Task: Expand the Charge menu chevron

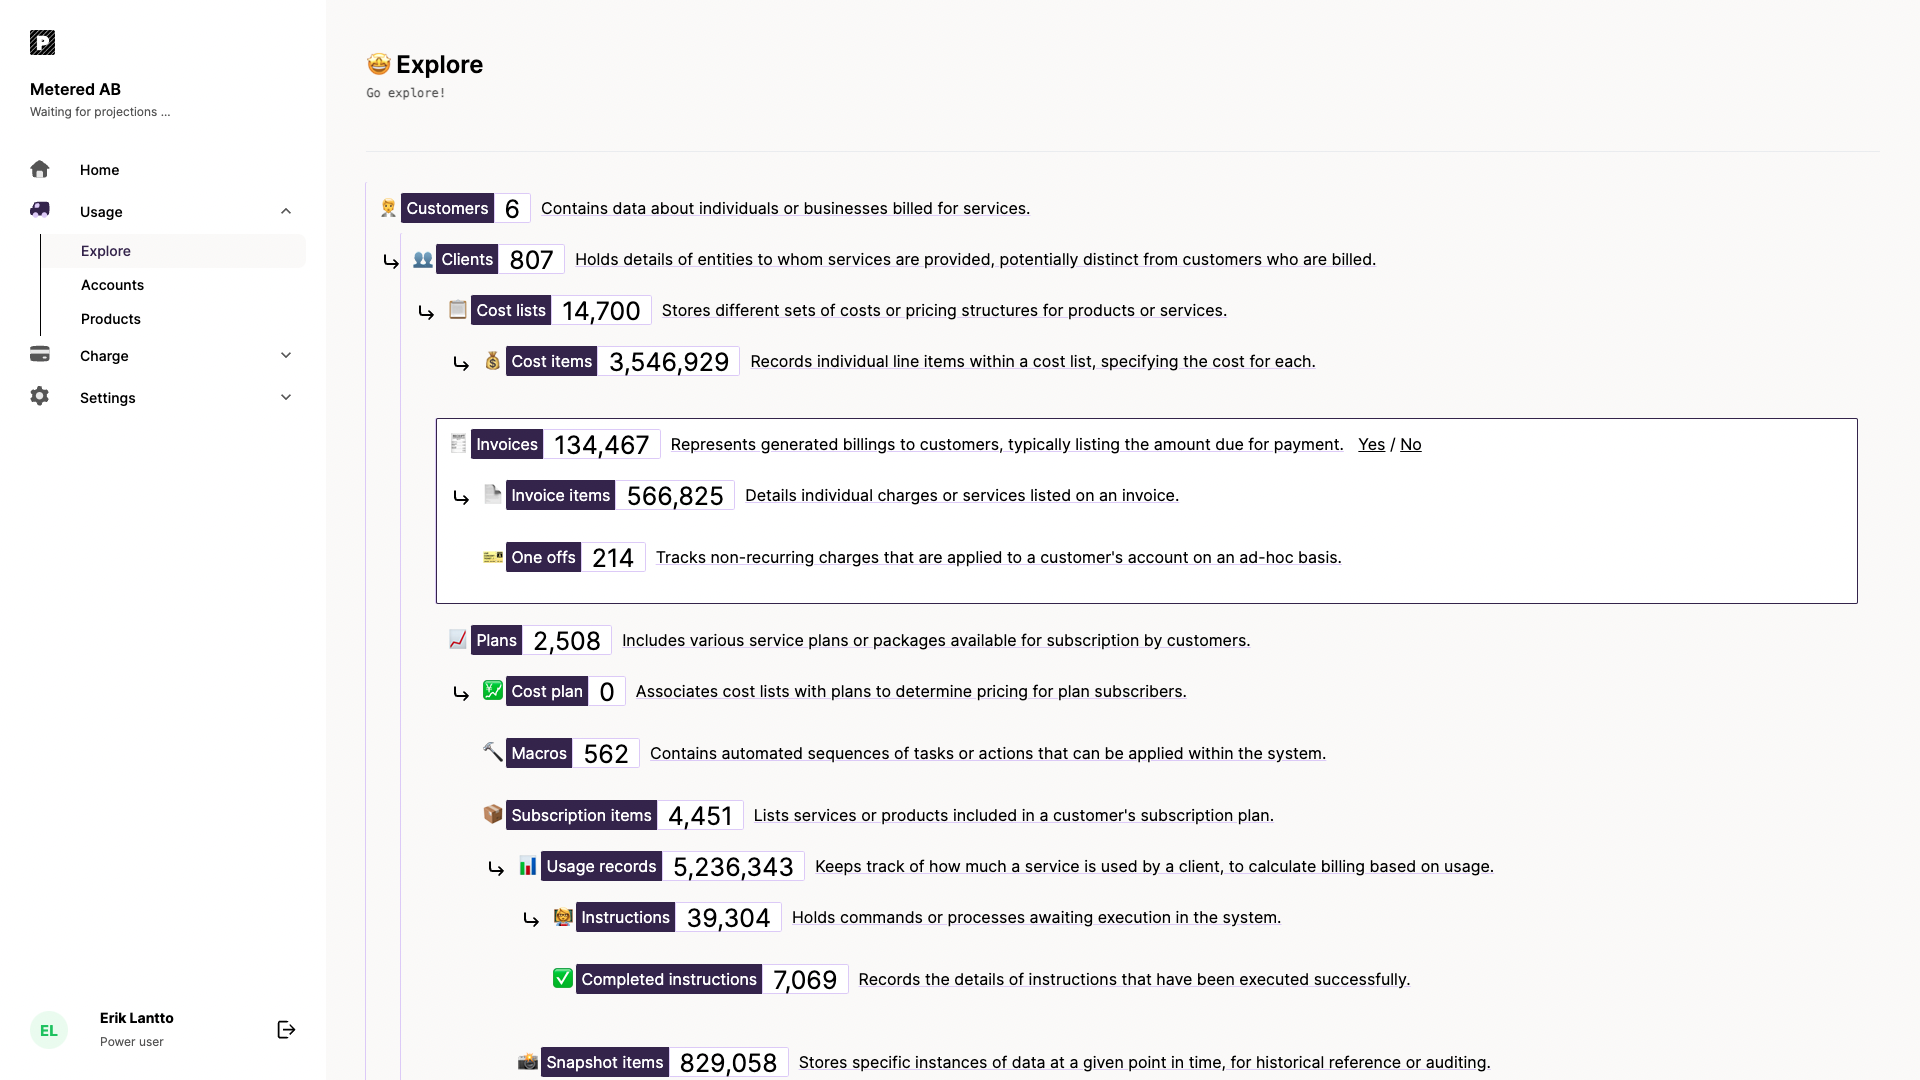Action: [x=286, y=355]
